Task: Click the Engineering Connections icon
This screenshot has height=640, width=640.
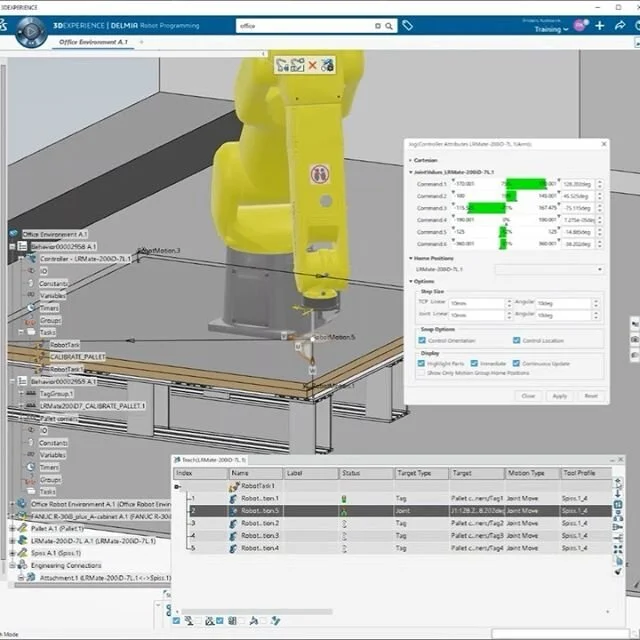Action: click(x=22, y=565)
